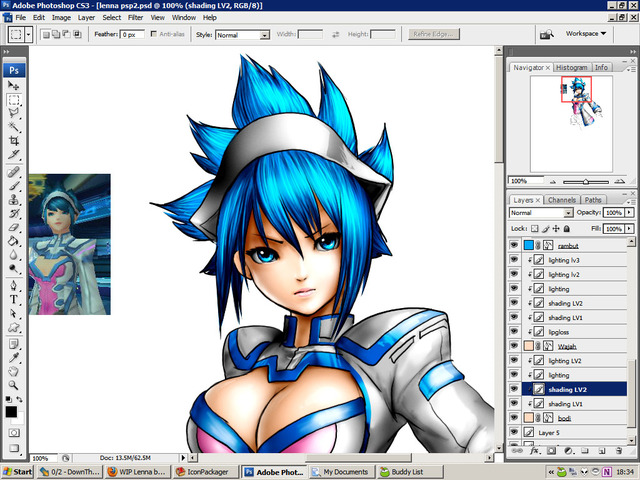This screenshot has height=480, width=640.
Task: Hide the bodi layer
Action: click(x=514, y=418)
